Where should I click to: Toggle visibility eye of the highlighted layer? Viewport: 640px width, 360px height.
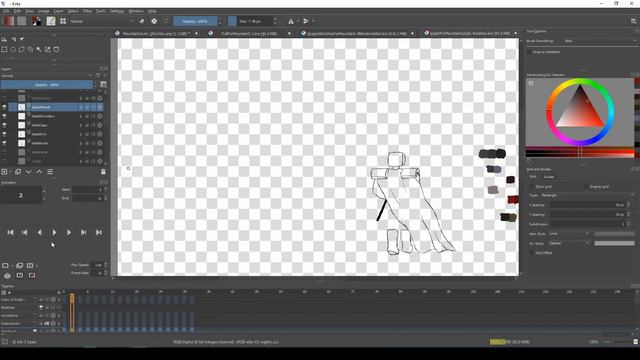[x=4, y=107]
